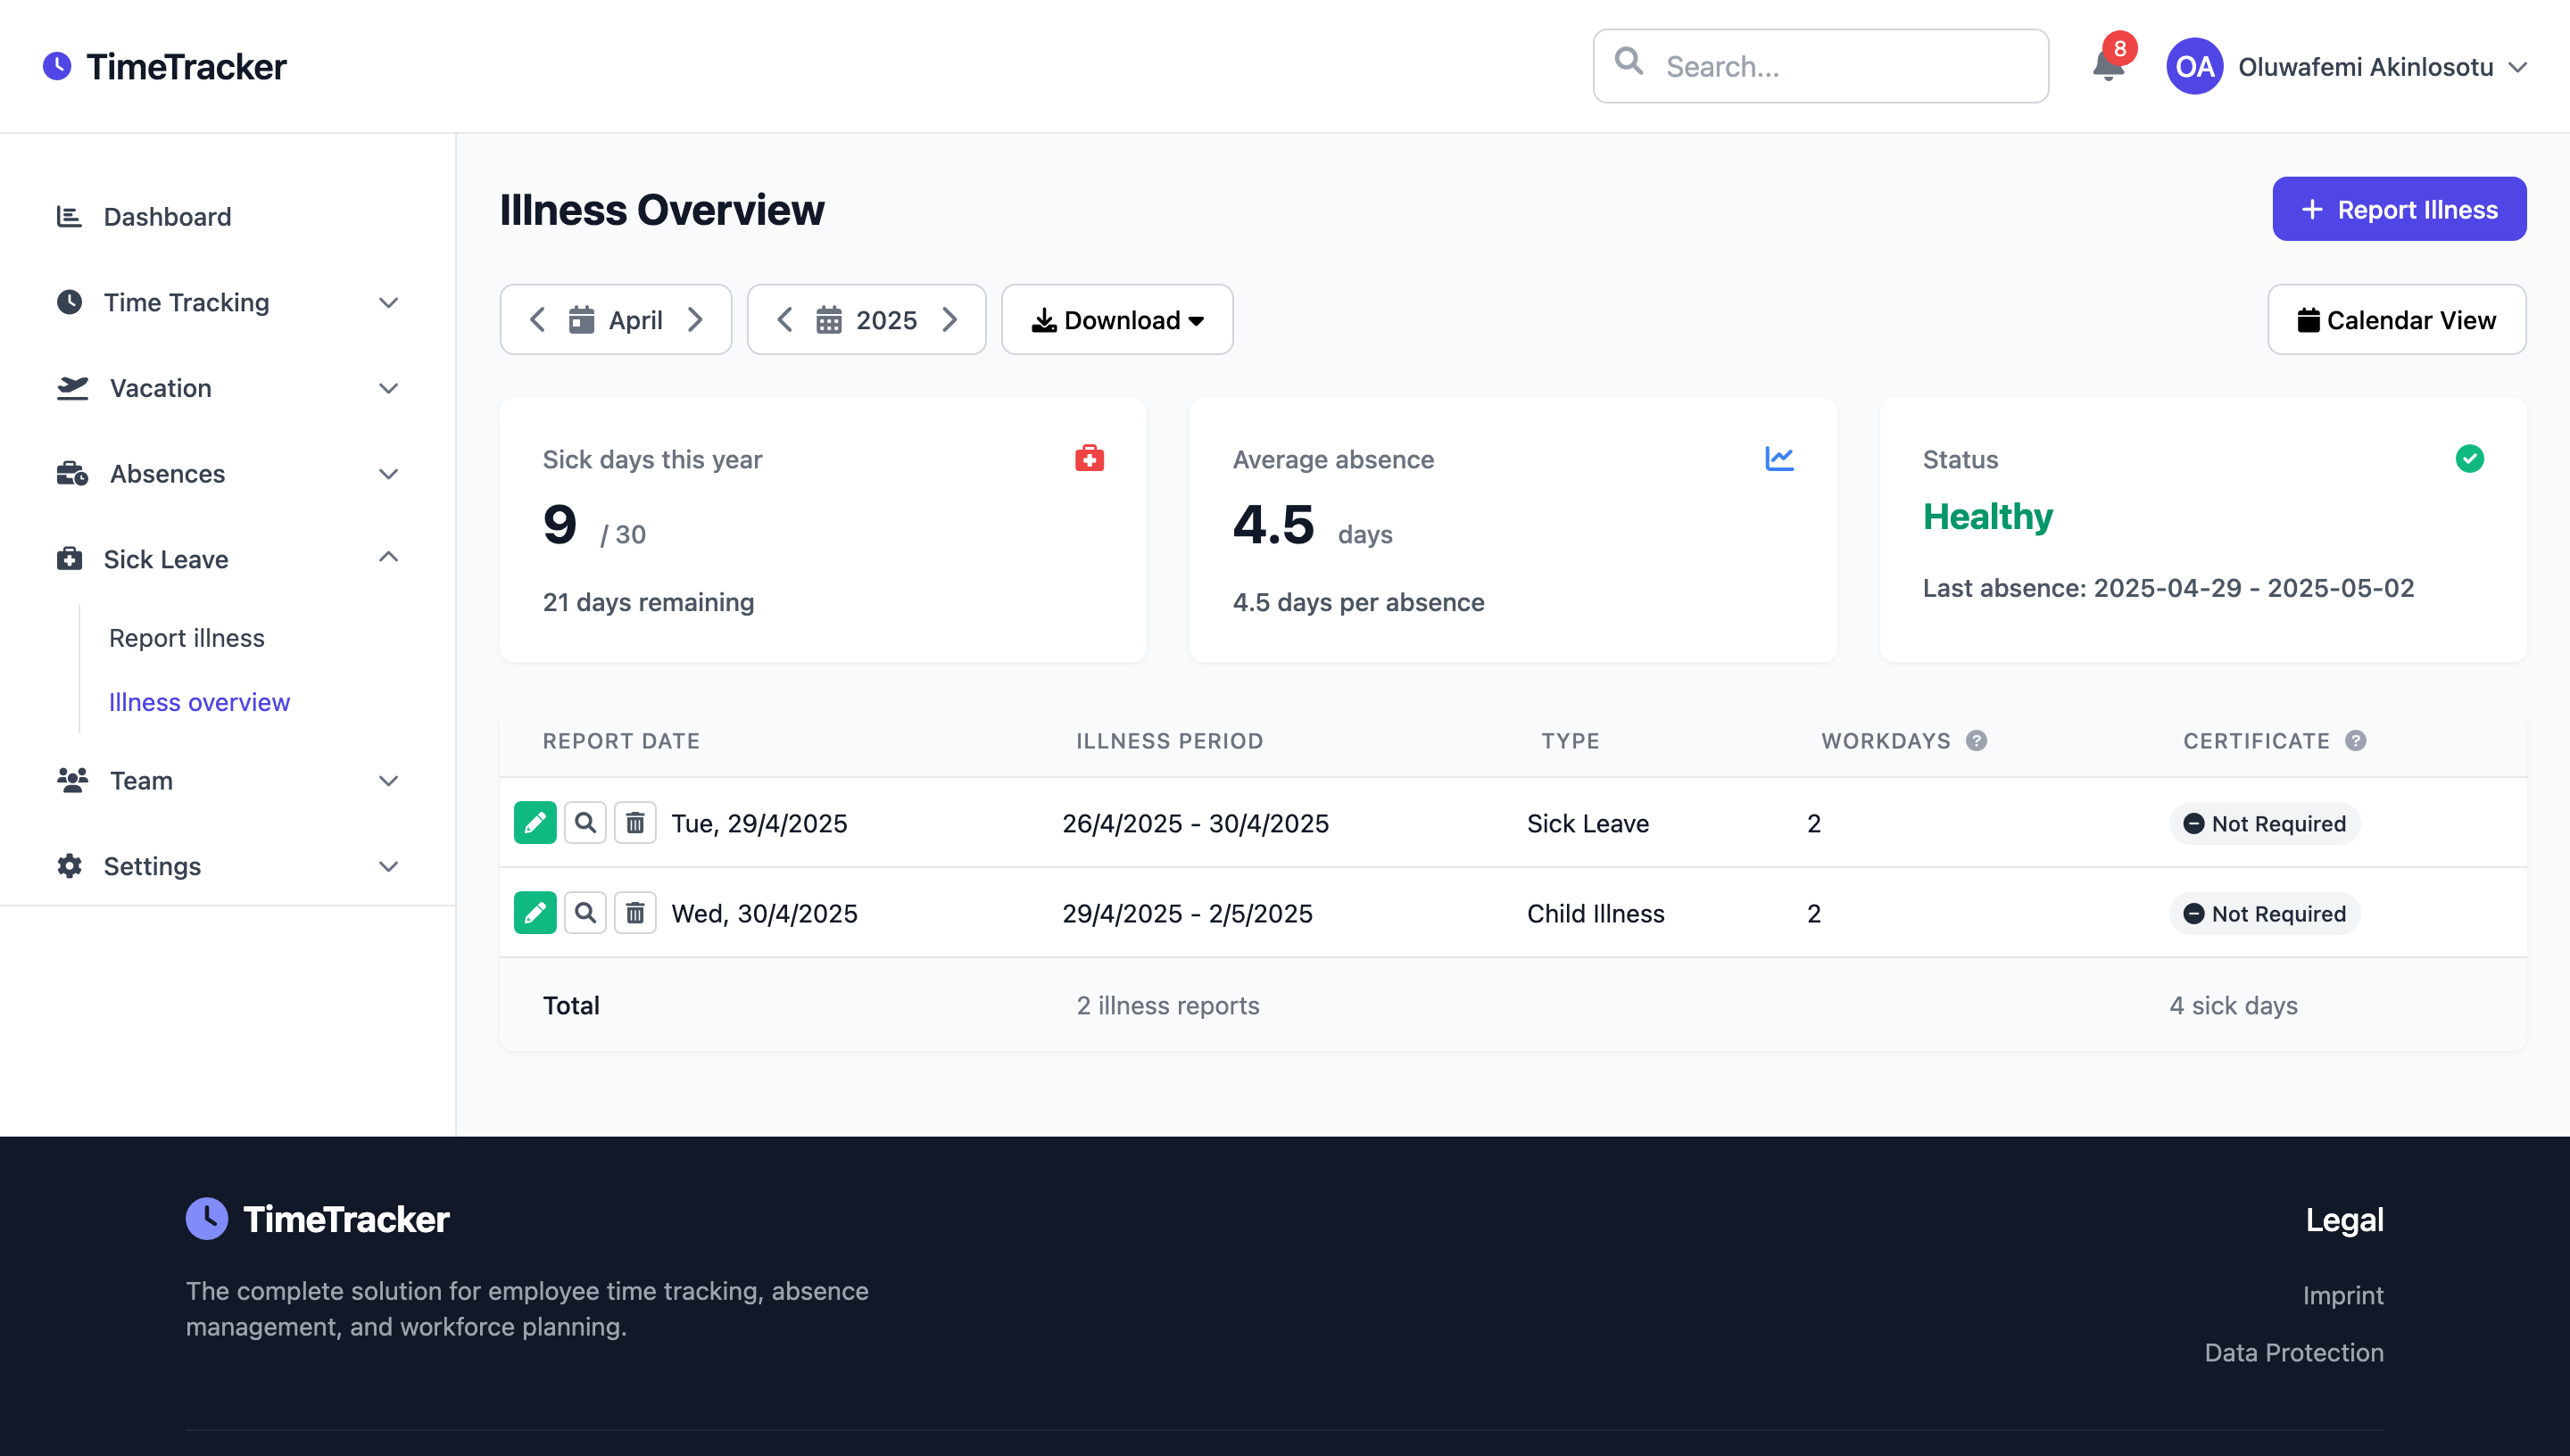The width and height of the screenshot is (2570, 1456).
Task: Open the Dashboard page
Action: tap(229, 216)
